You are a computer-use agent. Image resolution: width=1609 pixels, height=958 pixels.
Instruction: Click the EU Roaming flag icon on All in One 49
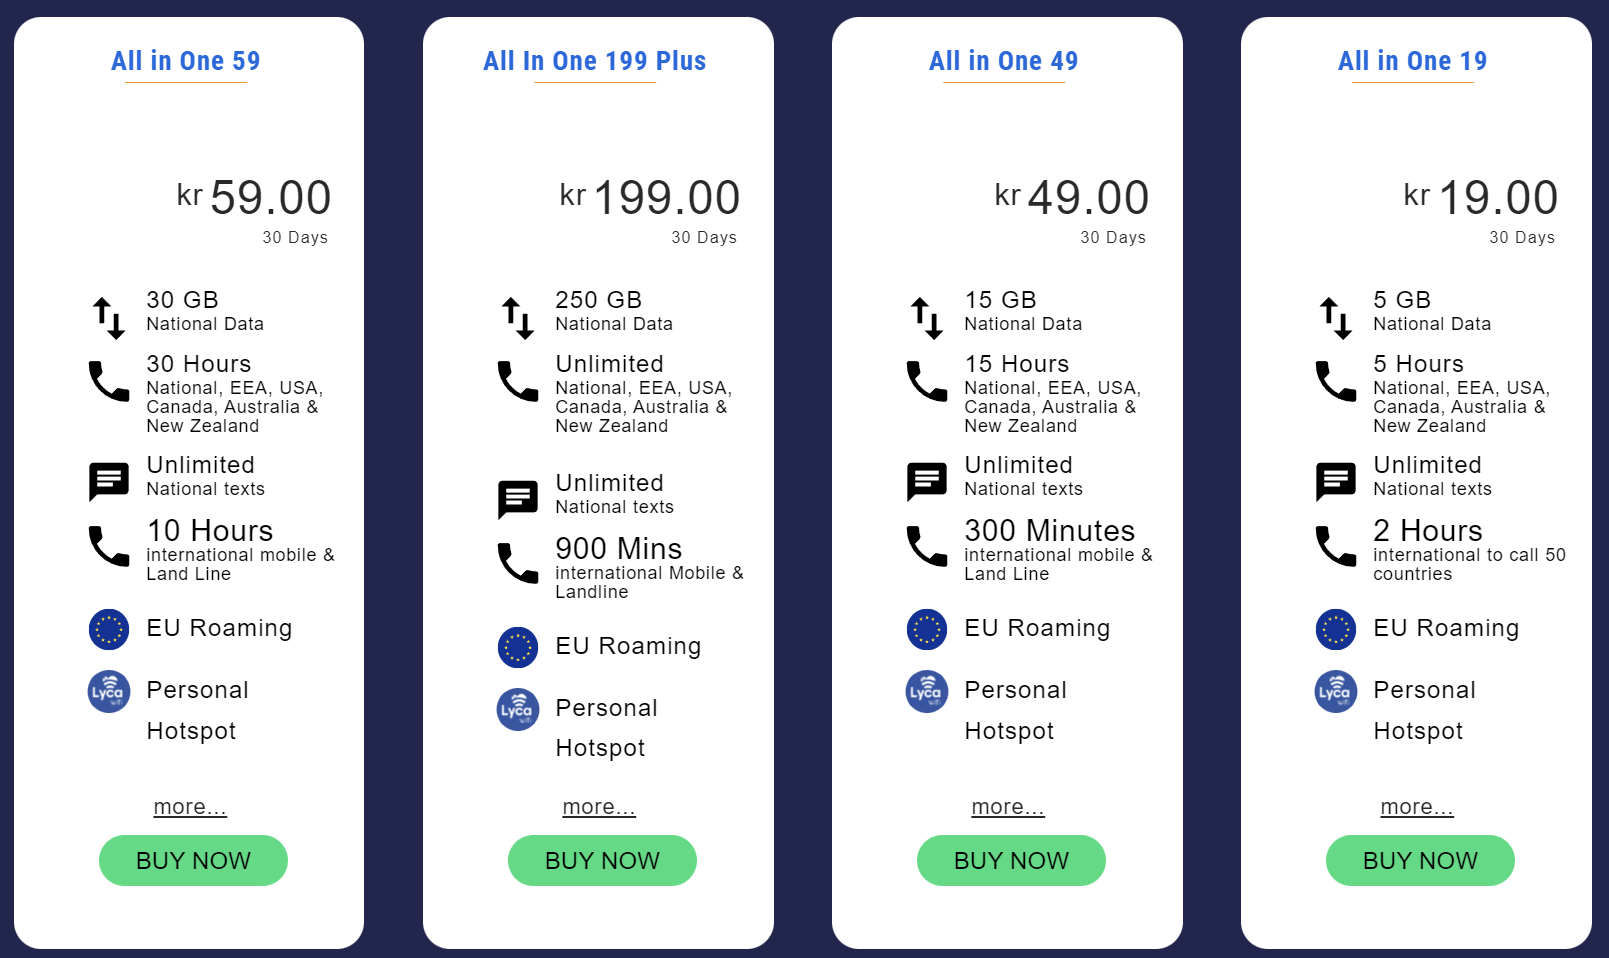tap(926, 629)
